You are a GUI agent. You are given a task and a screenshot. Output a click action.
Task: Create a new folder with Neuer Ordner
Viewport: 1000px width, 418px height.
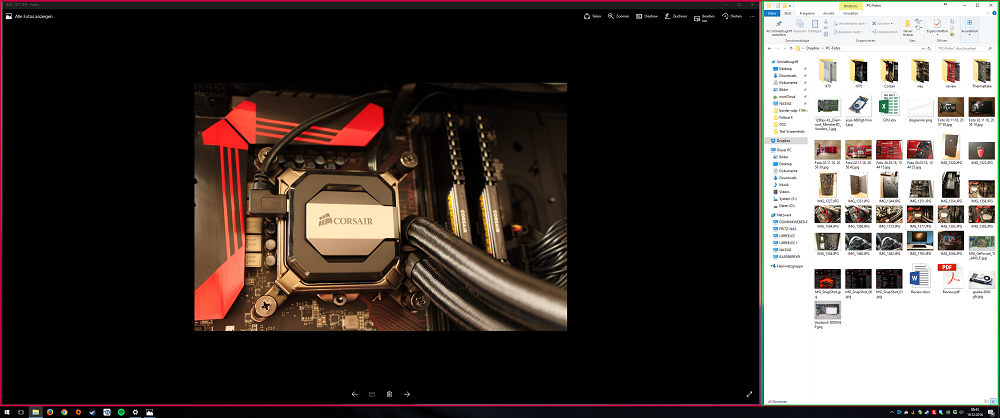[908, 29]
